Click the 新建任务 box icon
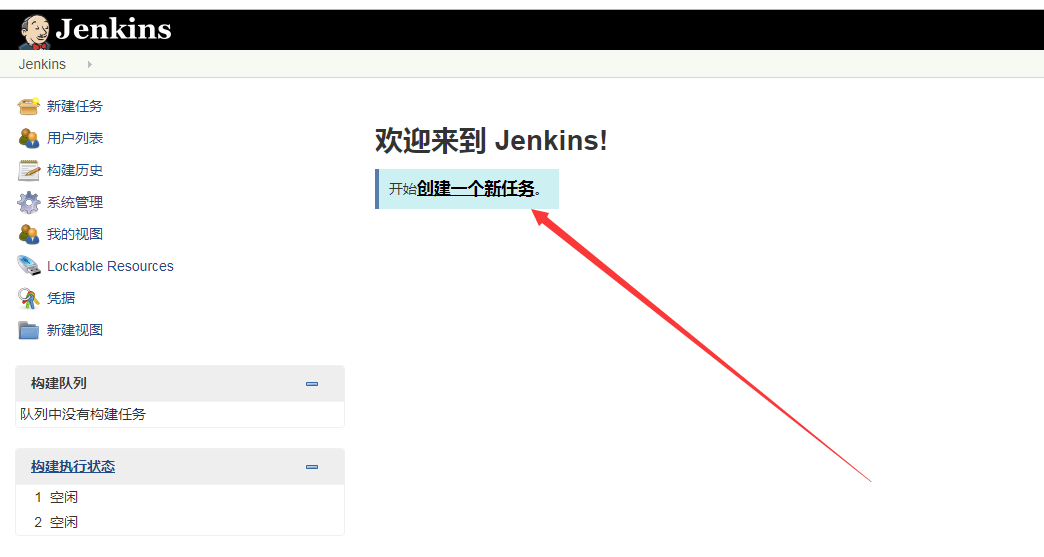The width and height of the screenshot is (1044, 557). tap(29, 106)
